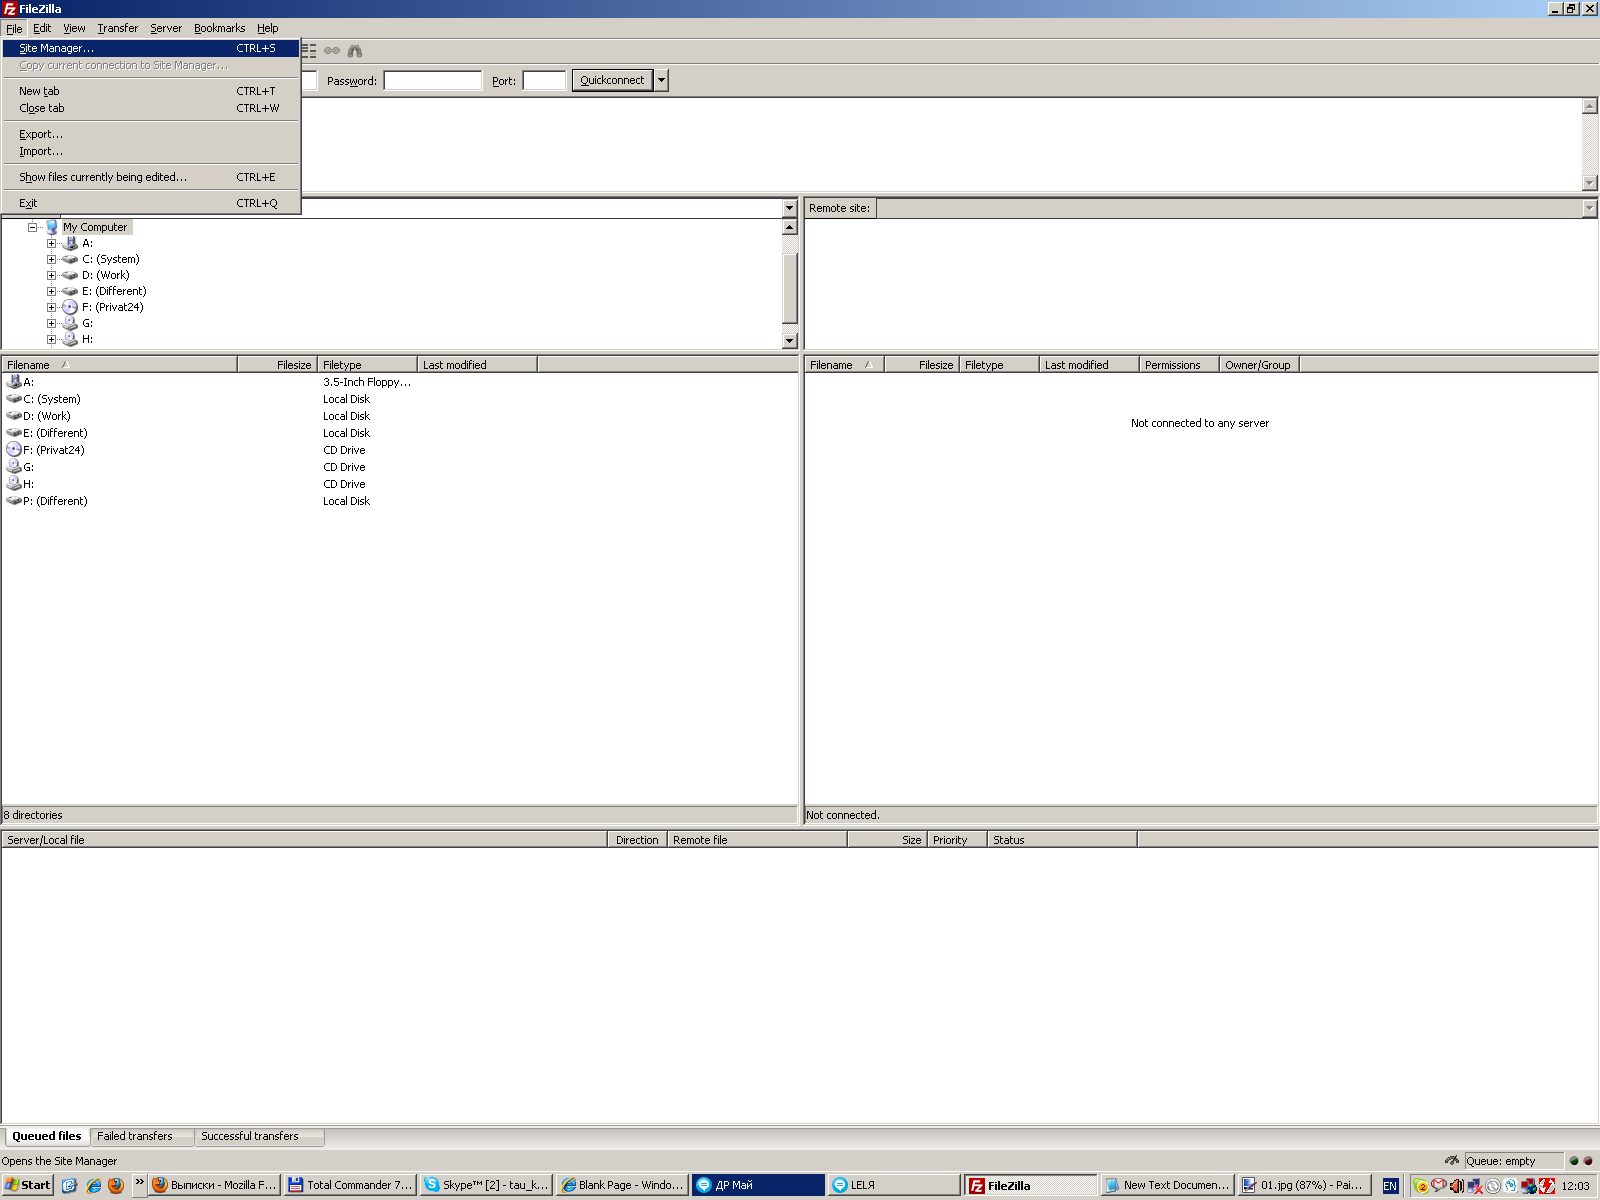Click the binoculars file search toolbar icon
The width and height of the screenshot is (1600, 1200).
(355, 51)
